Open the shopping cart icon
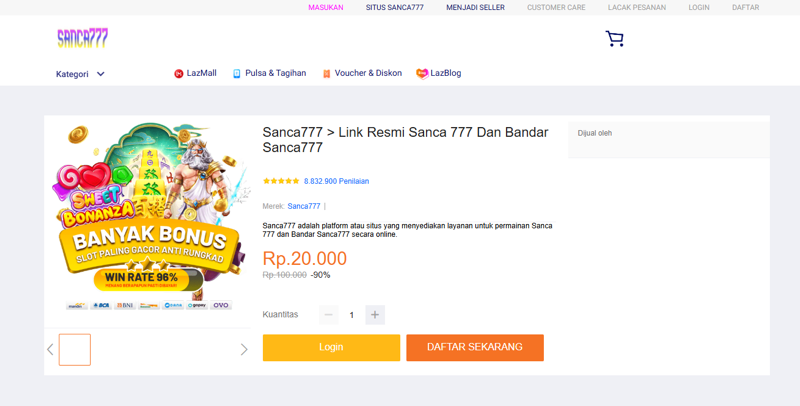This screenshot has height=406, width=800. (x=614, y=39)
